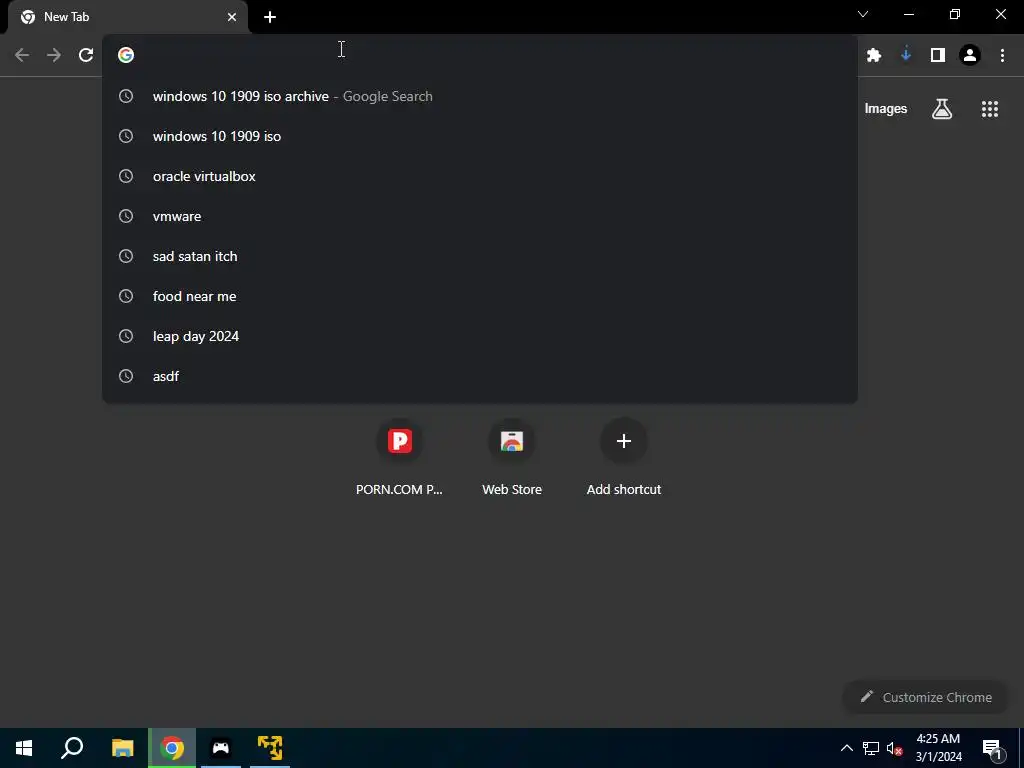Open the tab search chevron
1024x768 pixels.
(x=863, y=14)
